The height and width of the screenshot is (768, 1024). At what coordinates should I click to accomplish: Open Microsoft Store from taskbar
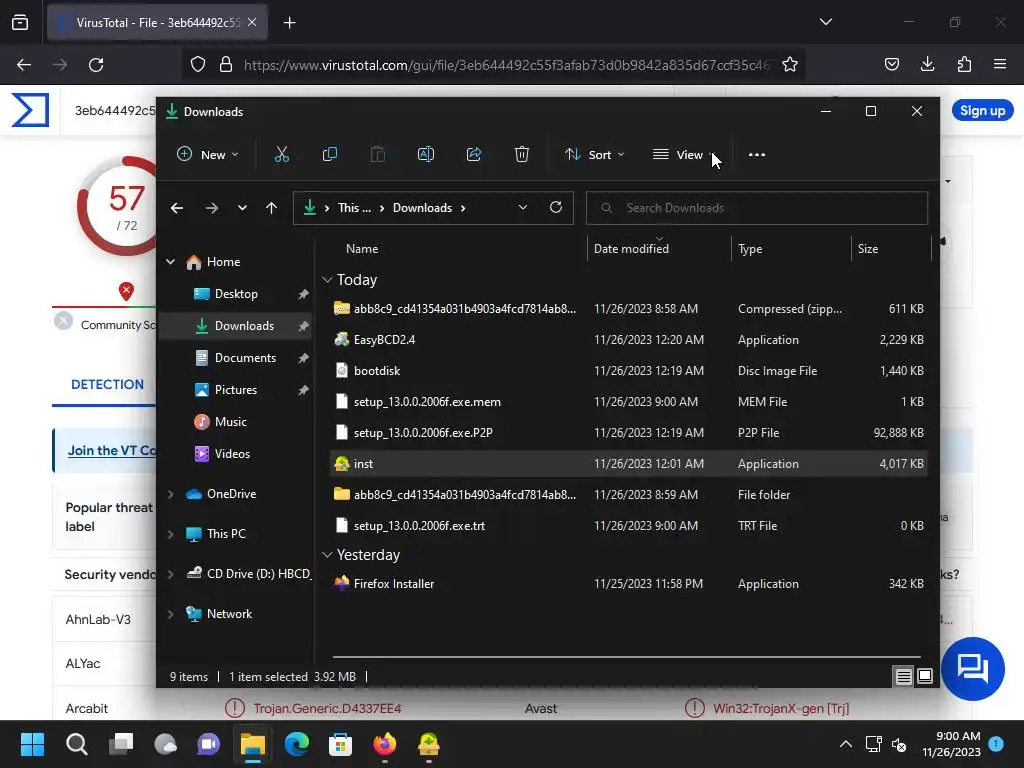click(x=340, y=744)
